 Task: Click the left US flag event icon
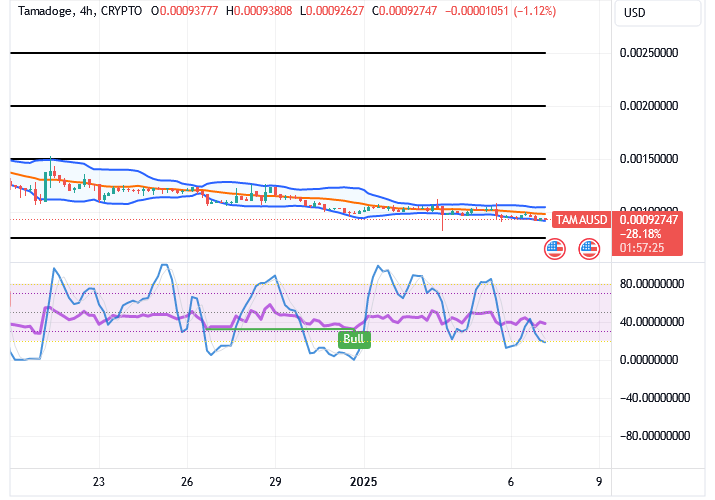coord(554,248)
